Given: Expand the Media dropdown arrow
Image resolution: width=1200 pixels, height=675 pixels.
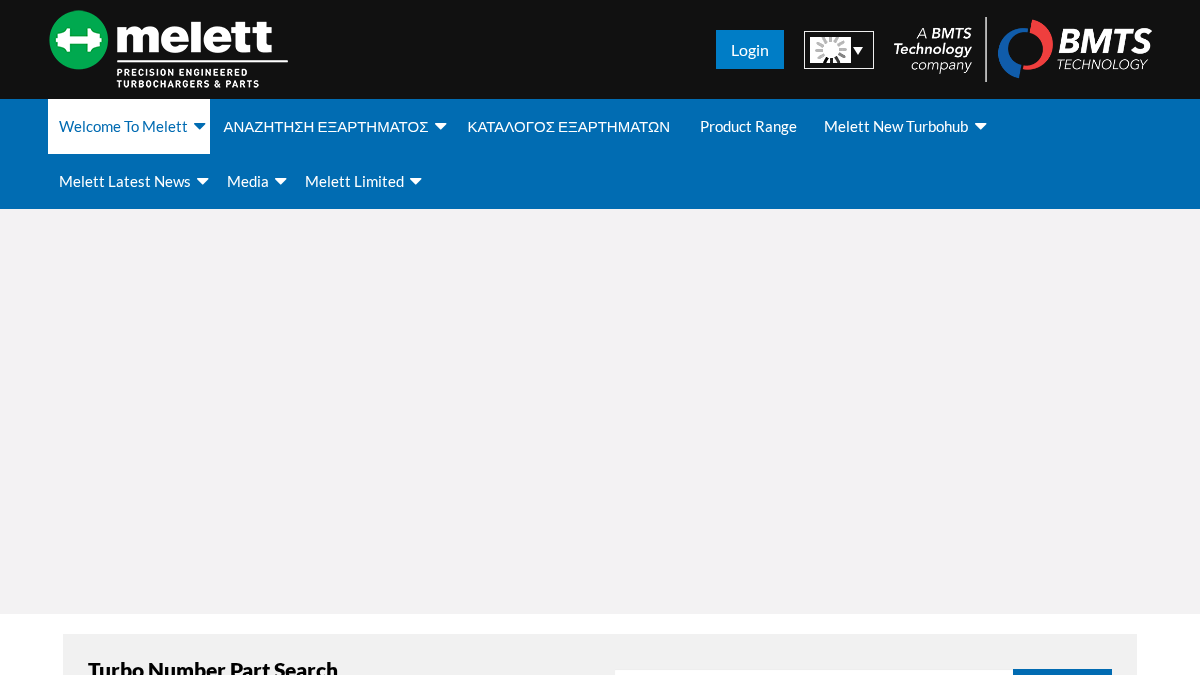Looking at the screenshot, I should 280,181.
